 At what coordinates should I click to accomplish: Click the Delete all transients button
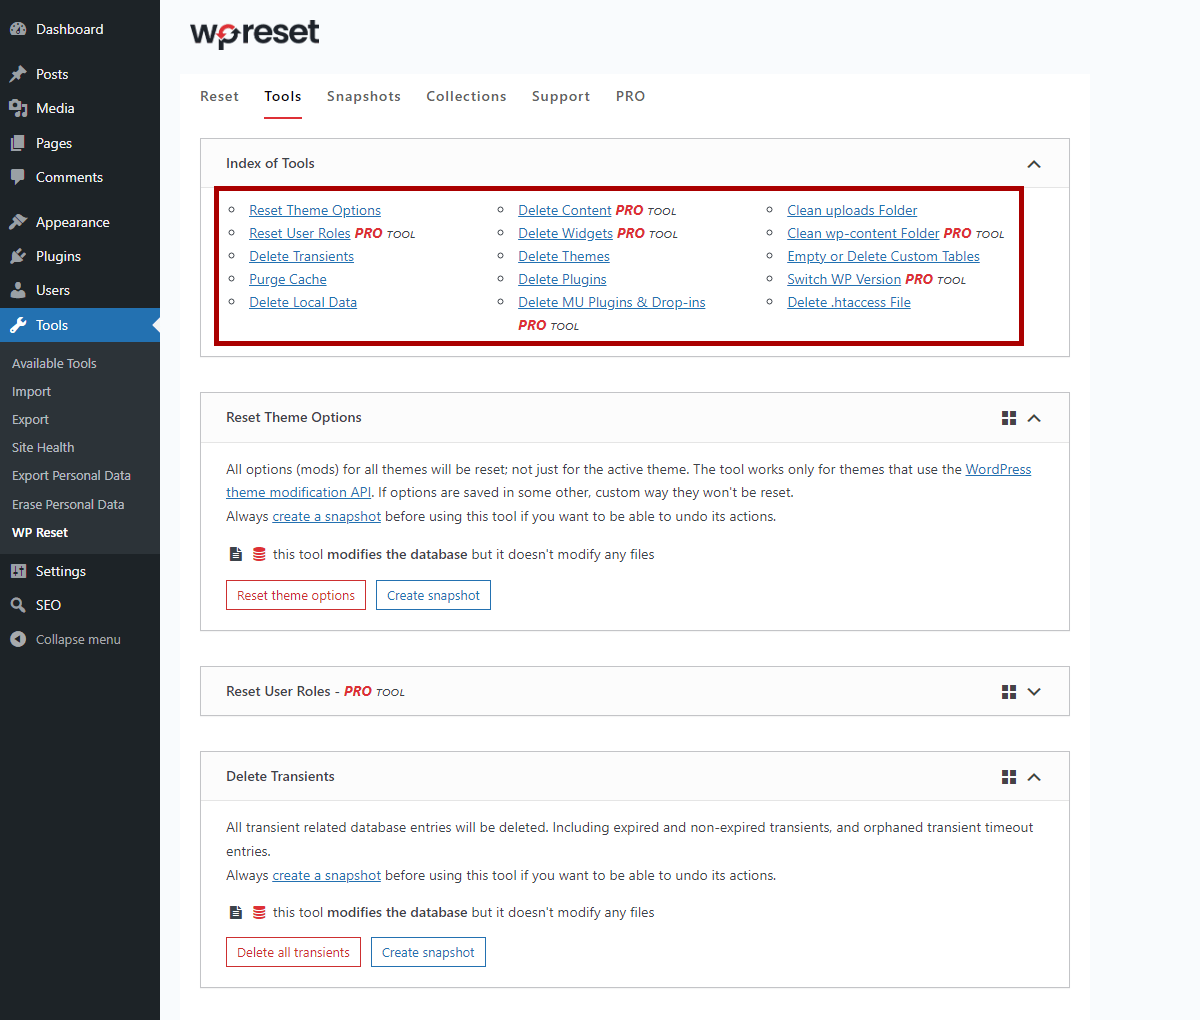coord(293,951)
